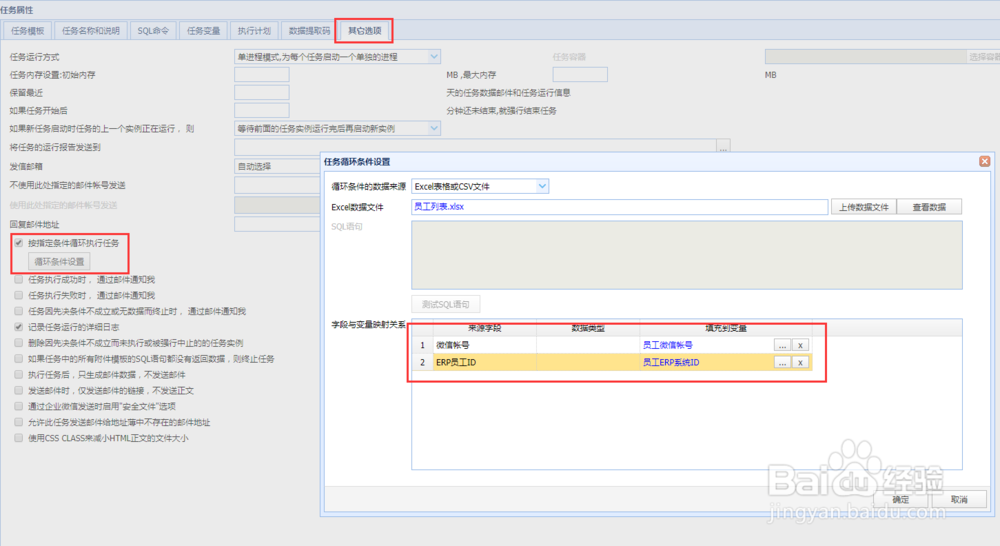The image size is (1000, 546).
Task: Click the 任务容器 field
Action: coord(865,57)
